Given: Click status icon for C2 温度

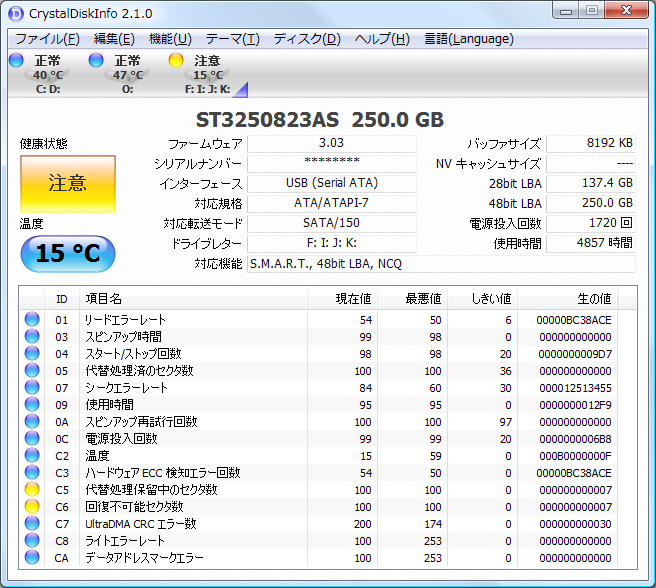Looking at the screenshot, I should coord(32,456).
